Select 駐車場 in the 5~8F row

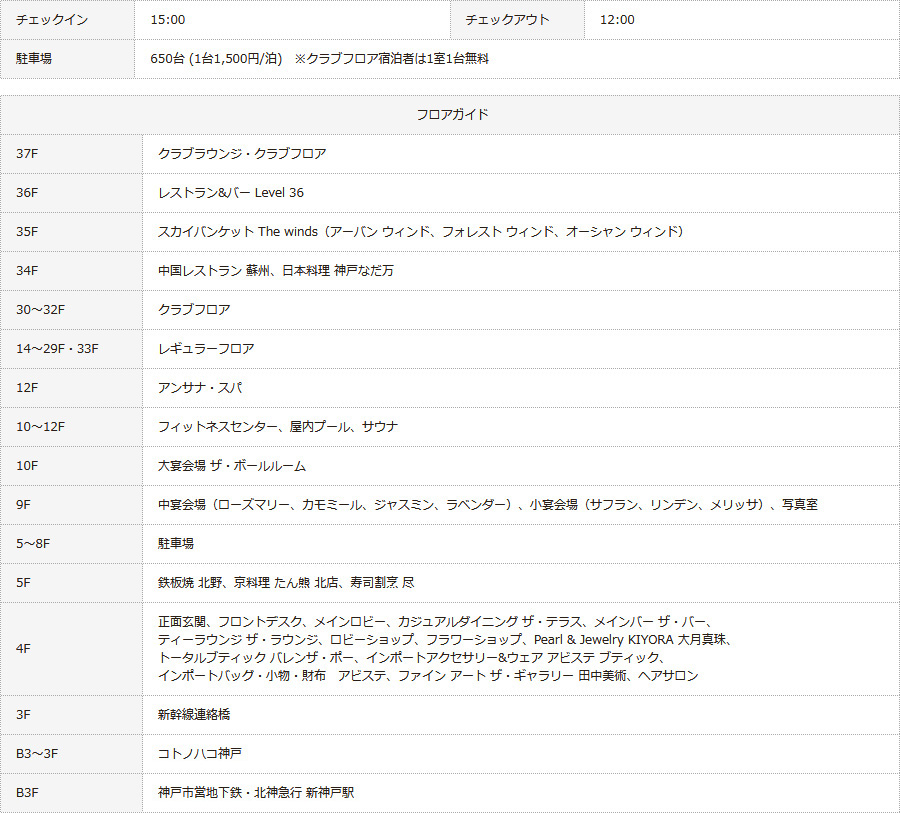tap(176, 544)
